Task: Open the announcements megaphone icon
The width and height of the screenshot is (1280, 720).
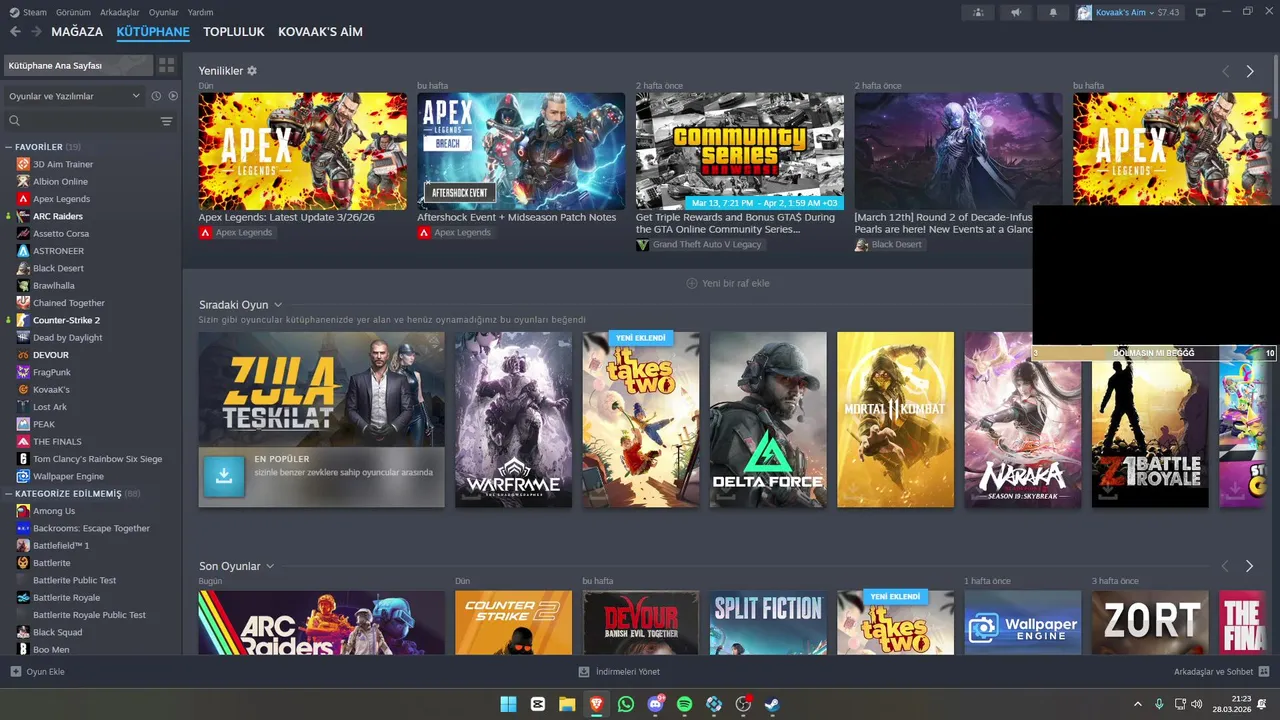Action: coord(1015,12)
